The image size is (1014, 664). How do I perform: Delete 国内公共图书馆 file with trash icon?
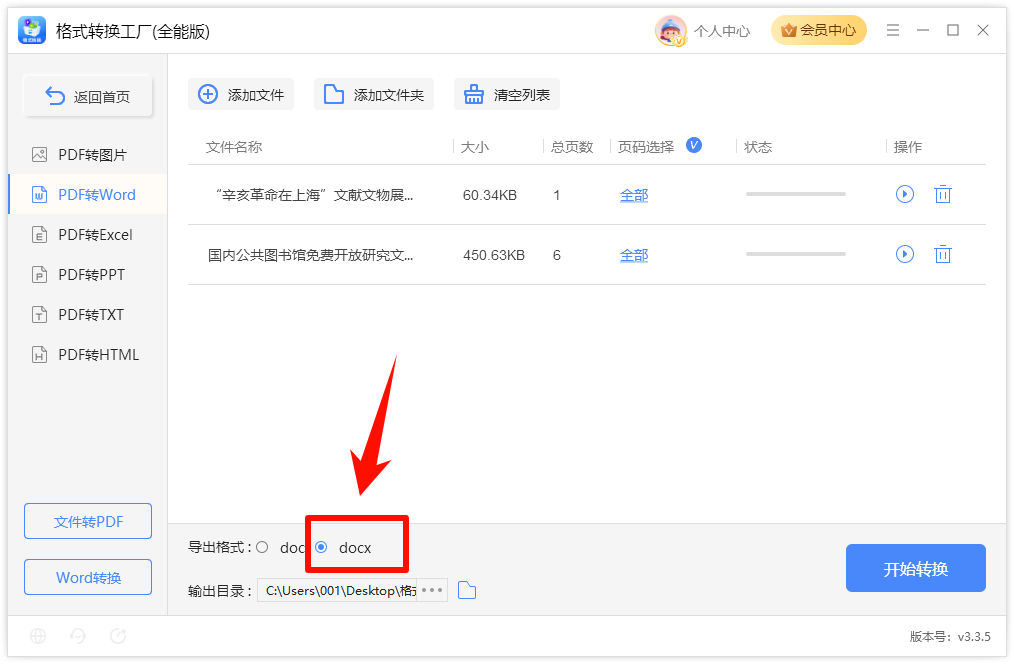[943, 254]
